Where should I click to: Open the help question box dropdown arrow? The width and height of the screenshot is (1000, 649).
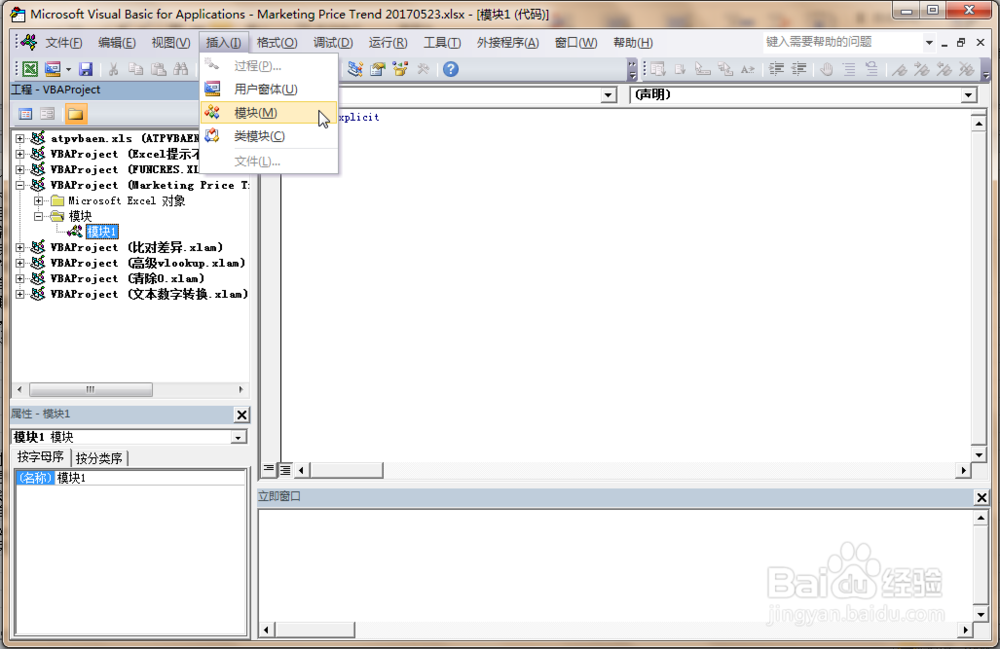pyautogui.click(x=929, y=43)
